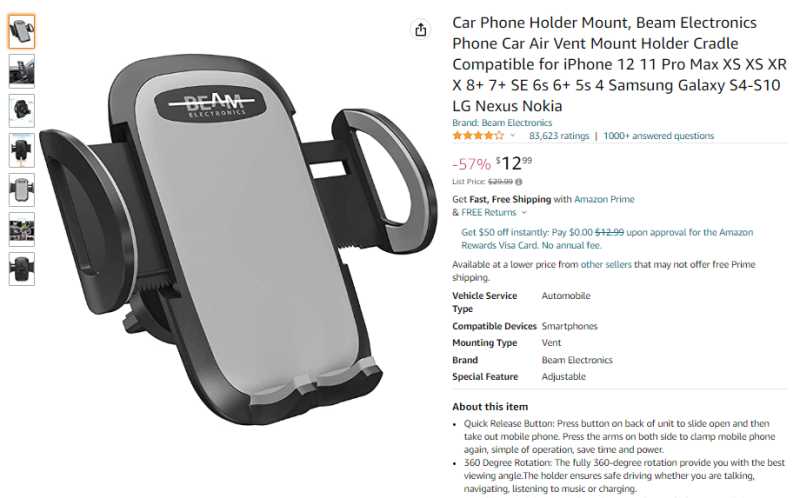Viewport: 800px width, 498px height.
Task: Click the Amazon Prime link
Action: click(604, 200)
